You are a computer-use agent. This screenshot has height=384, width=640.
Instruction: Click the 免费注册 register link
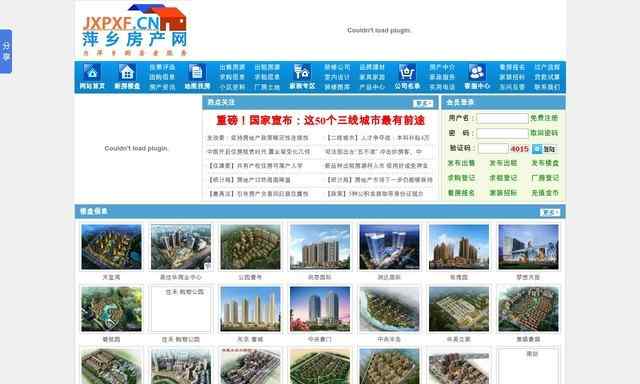(x=544, y=118)
